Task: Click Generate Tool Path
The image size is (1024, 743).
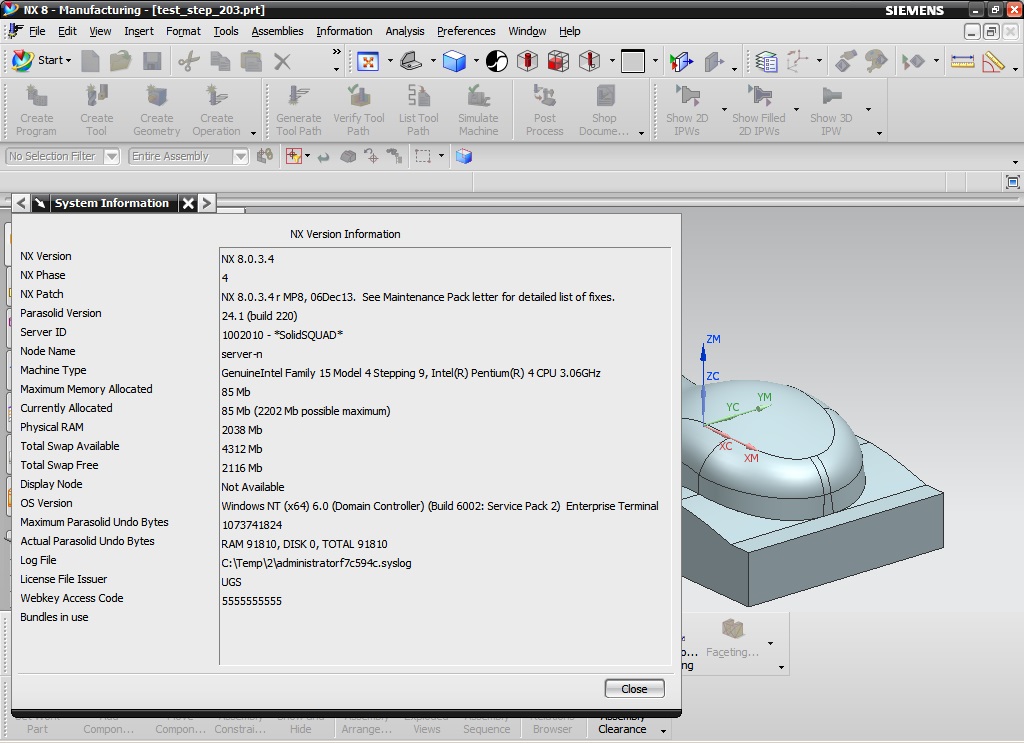Action: [298, 110]
